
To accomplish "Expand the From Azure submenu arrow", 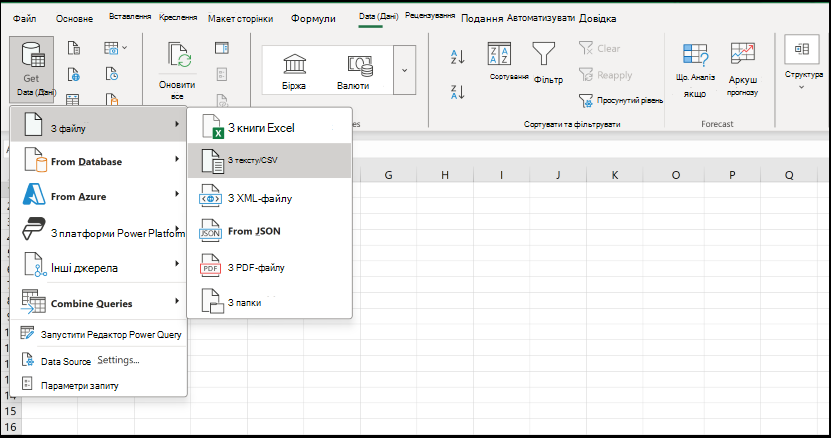I will click(x=176, y=194).
